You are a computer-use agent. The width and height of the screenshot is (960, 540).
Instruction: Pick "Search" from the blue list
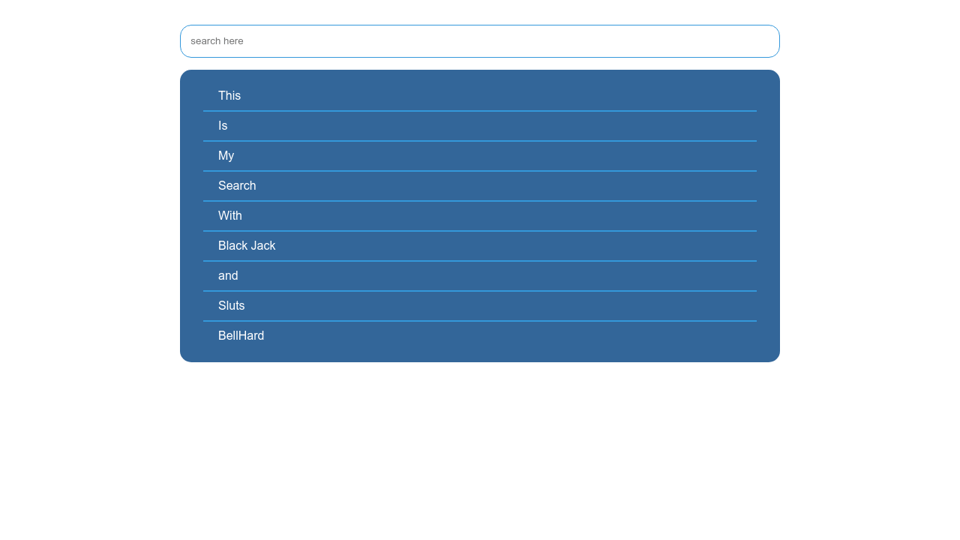(237, 186)
